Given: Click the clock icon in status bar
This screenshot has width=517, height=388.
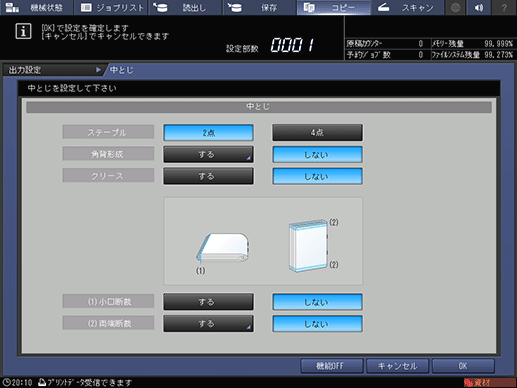Looking at the screenshot, I should tap(6, 382).
